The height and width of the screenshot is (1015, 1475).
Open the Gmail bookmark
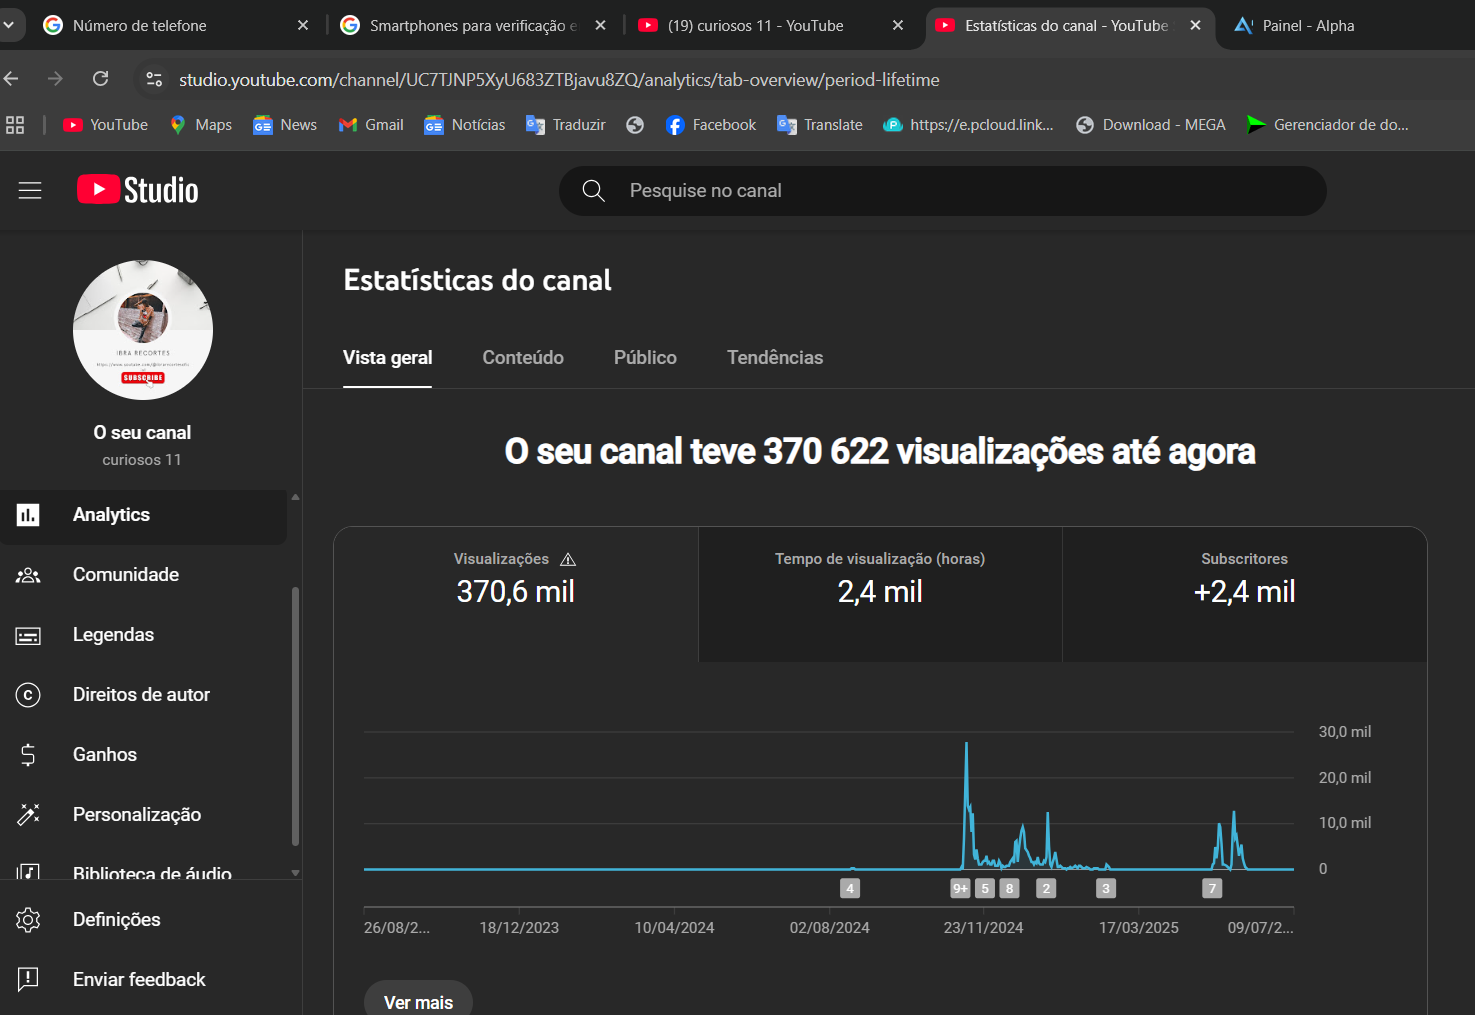[x=371, y=125]
